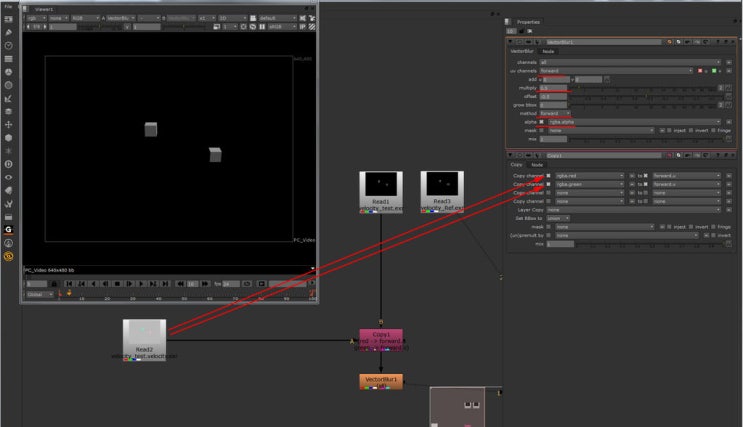Toggle the green v channel checkbox
This screenshot has width=743, height=427.
click(x=714, y=71)
